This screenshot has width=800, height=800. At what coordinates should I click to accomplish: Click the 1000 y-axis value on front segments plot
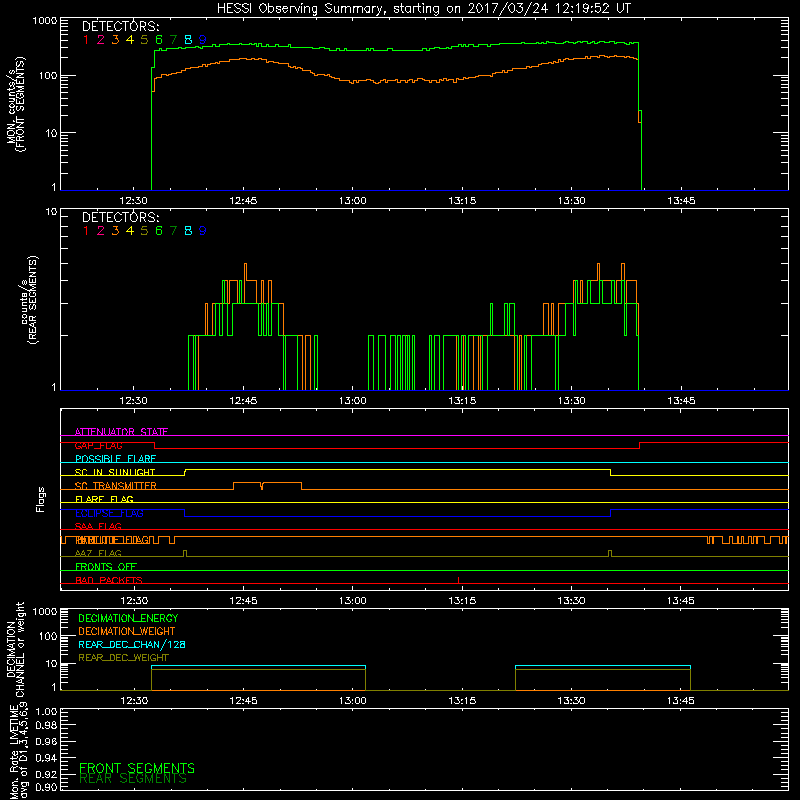(44, 21)
